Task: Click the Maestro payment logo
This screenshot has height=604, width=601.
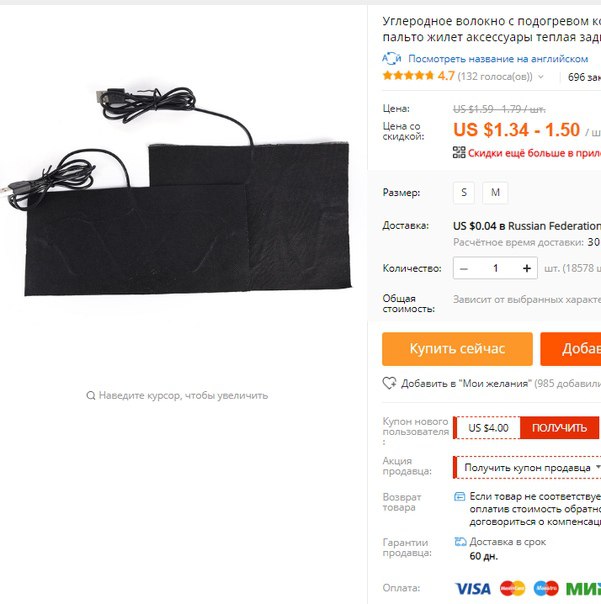Action: click(546, 588)
